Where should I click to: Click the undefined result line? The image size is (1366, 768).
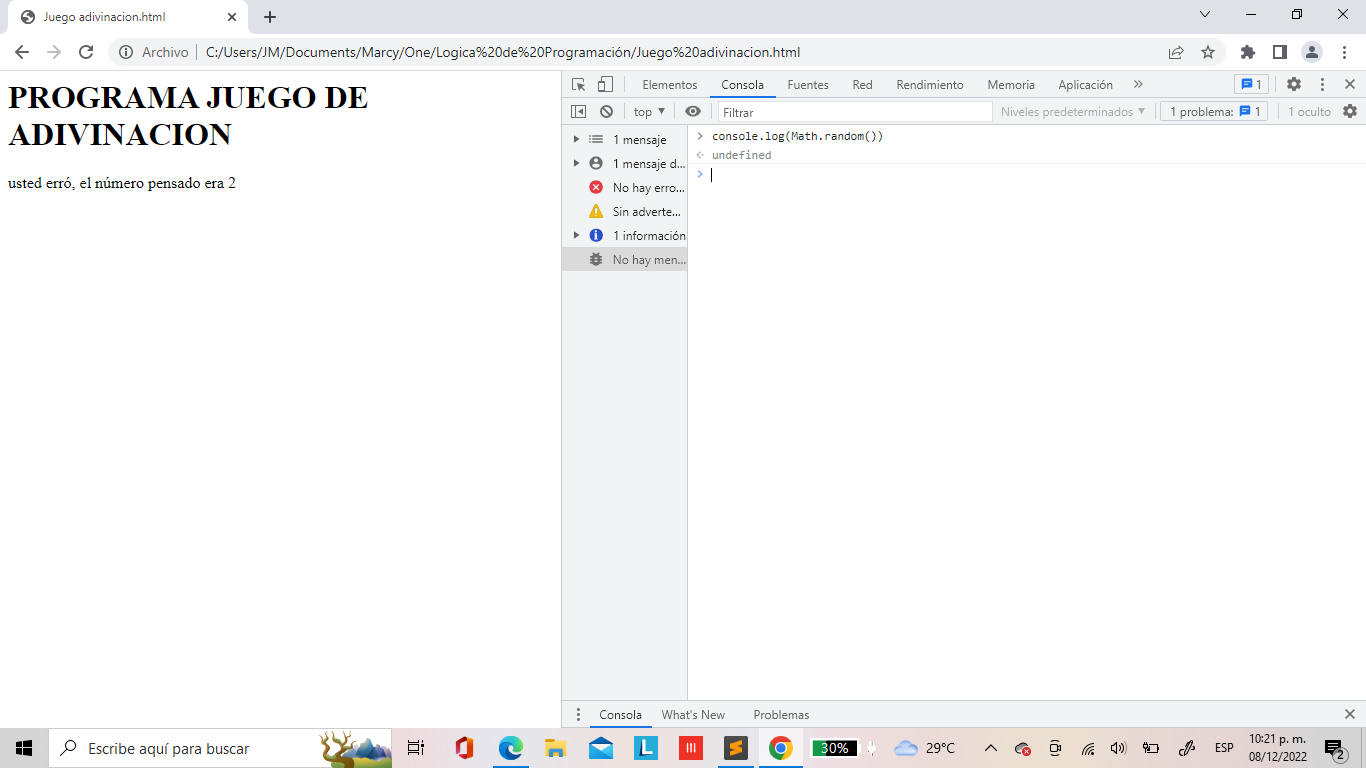click(741, 155)
